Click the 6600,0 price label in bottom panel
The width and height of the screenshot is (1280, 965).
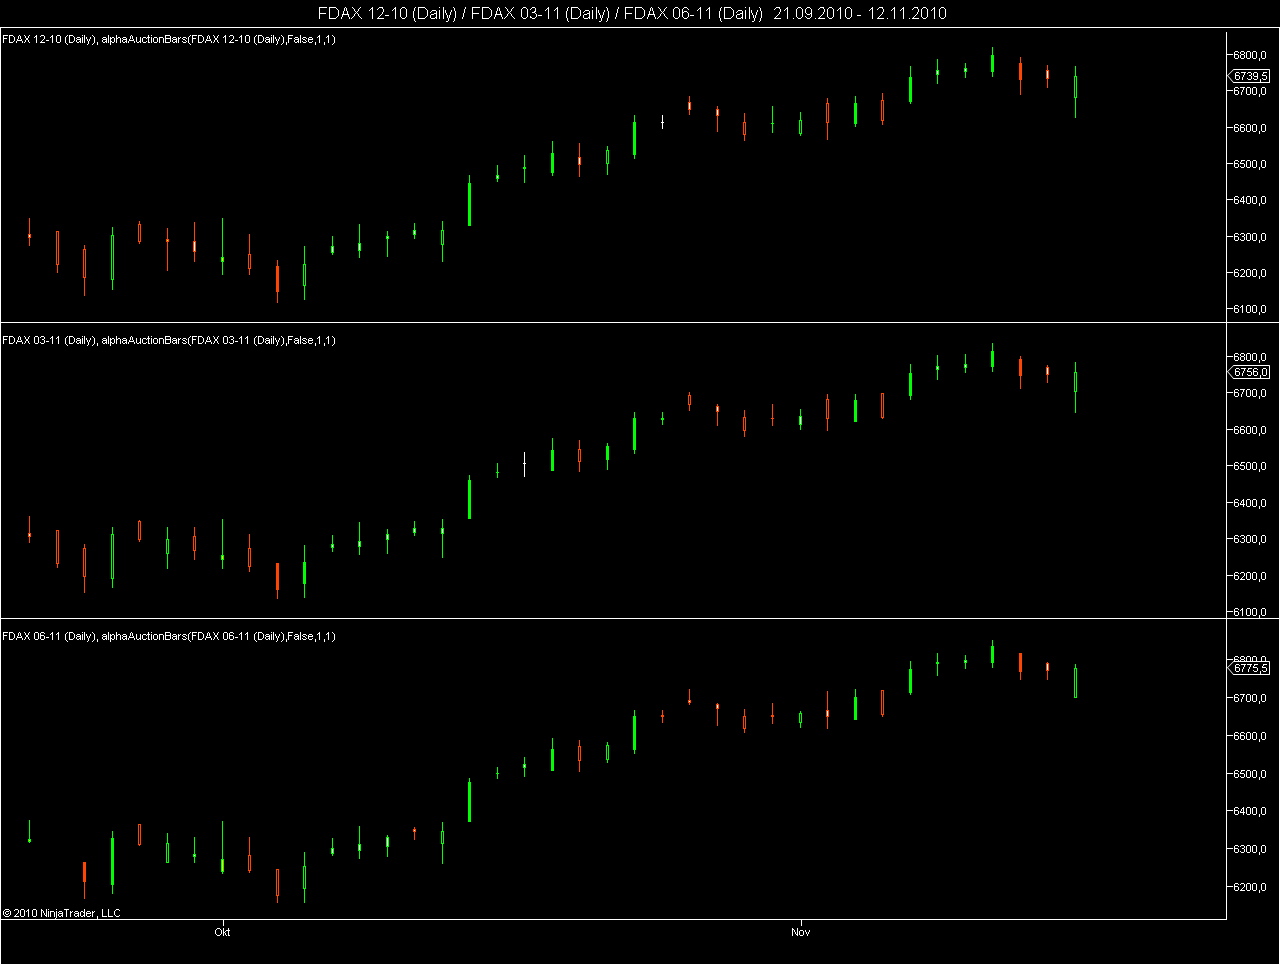pyautogui.click(x=1250, y=736)
